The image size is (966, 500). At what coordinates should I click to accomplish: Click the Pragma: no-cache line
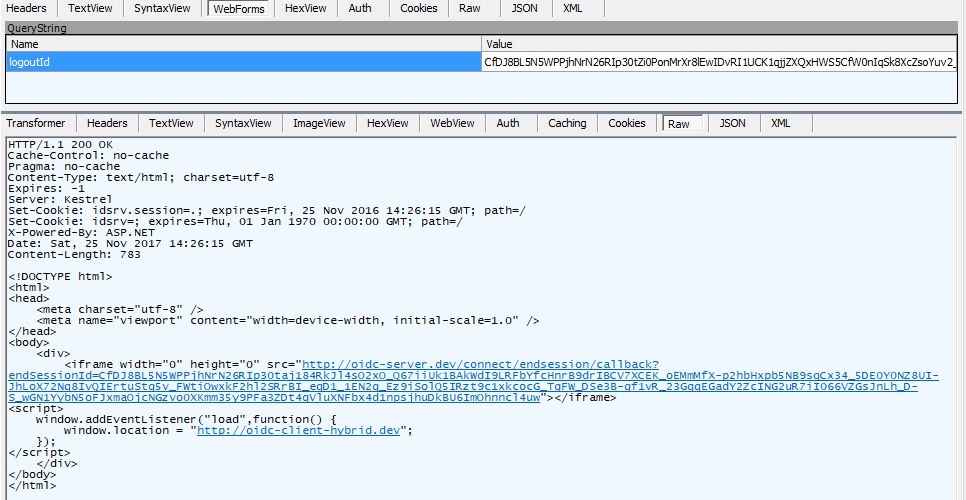64,166
